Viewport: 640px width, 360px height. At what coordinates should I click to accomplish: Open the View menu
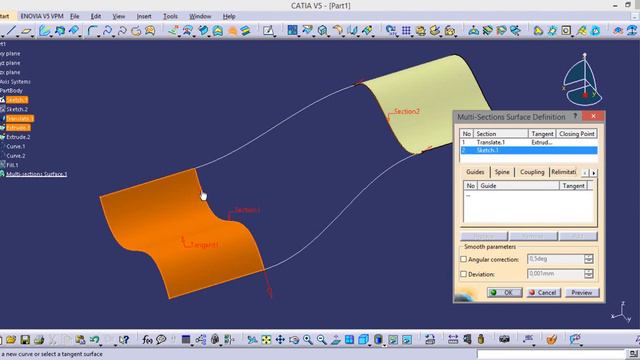(119, 16)
